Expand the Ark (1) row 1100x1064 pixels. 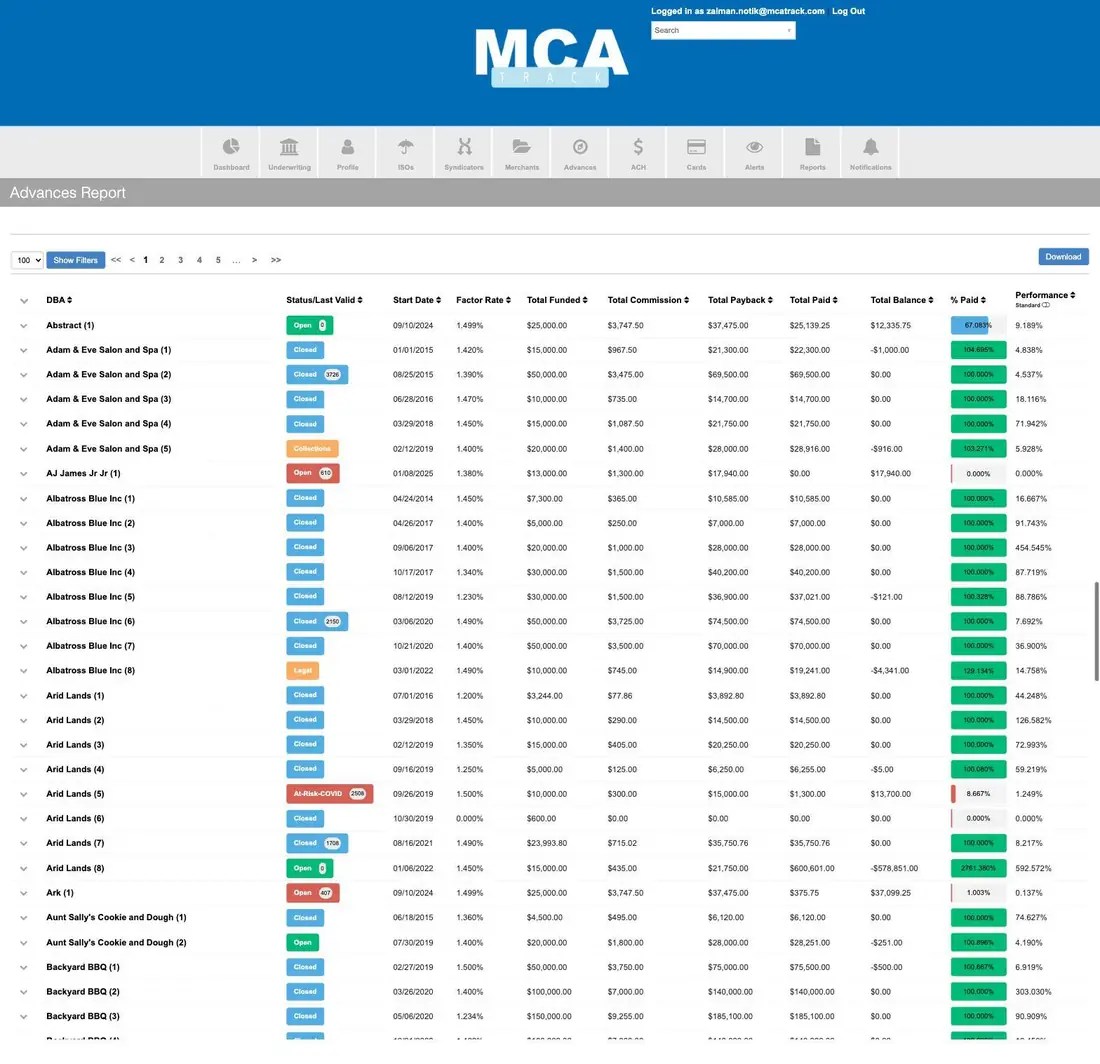coord(24,894)
